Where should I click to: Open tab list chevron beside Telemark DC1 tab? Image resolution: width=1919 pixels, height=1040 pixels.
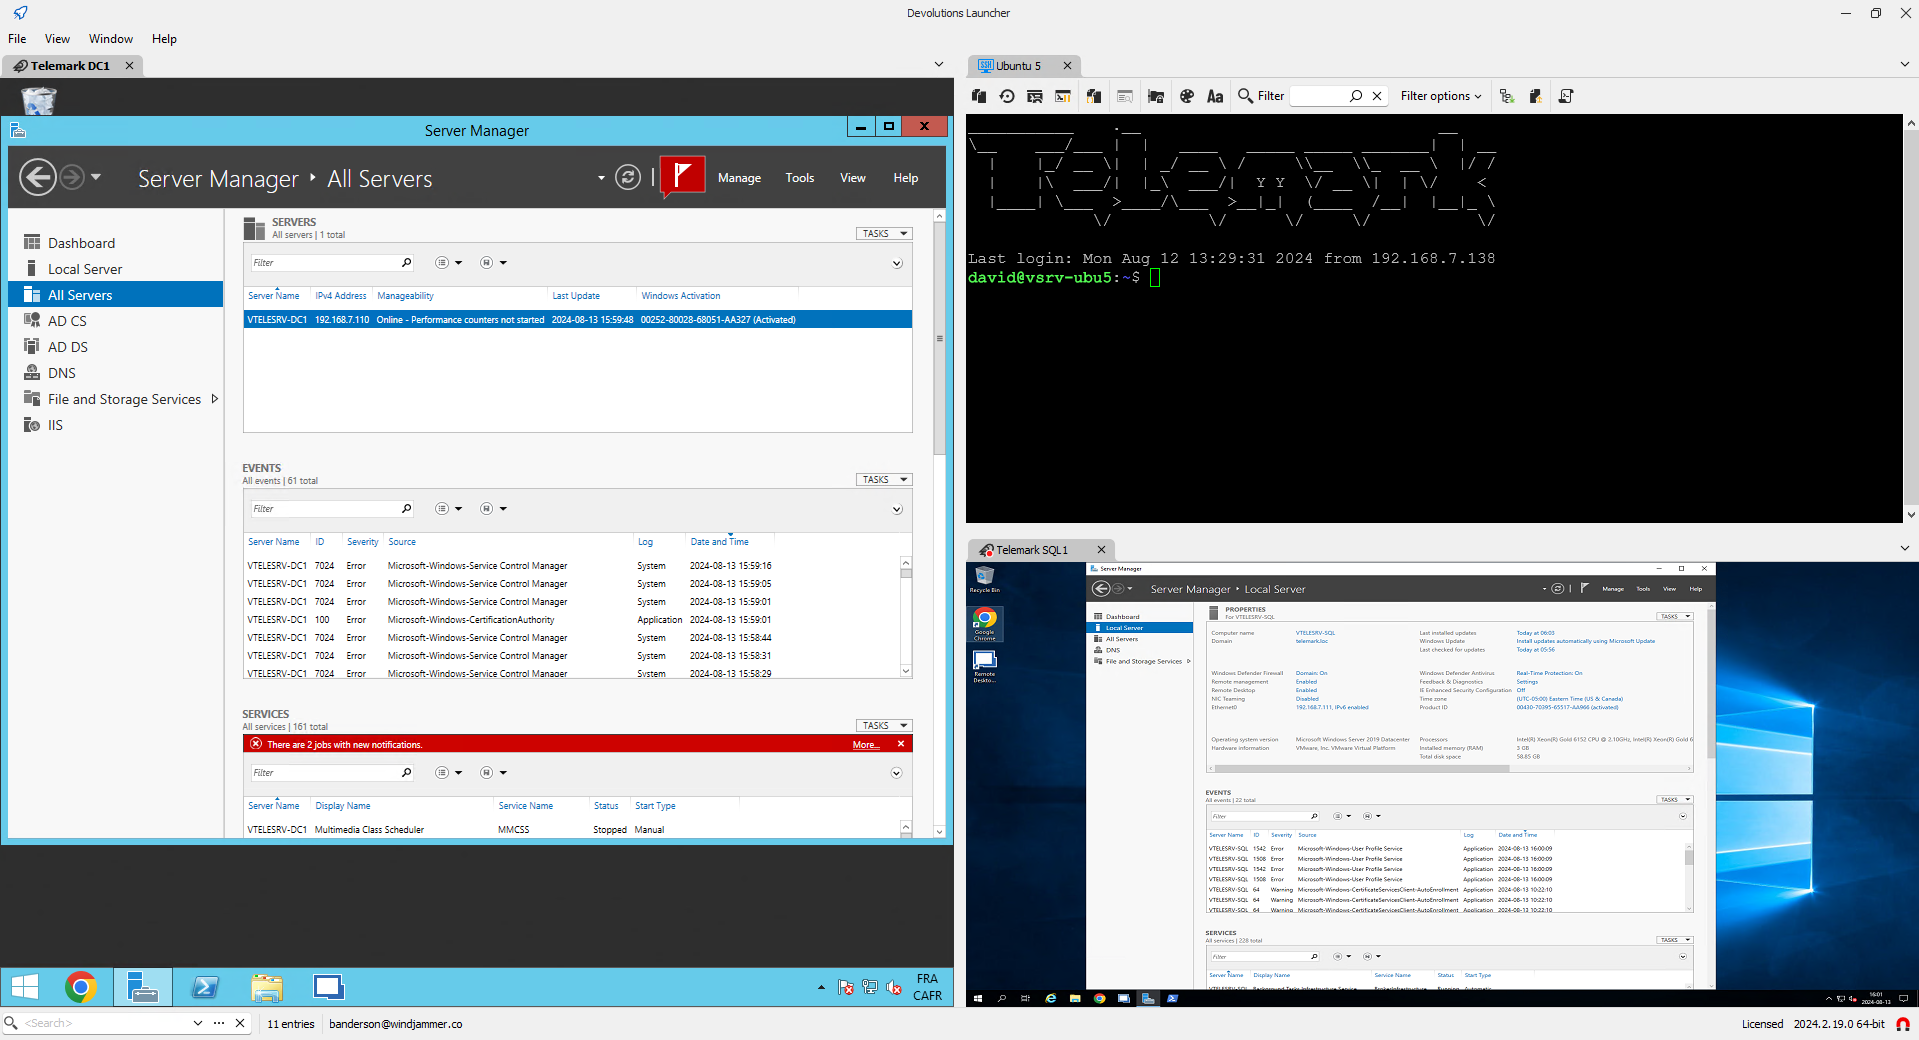coord(939,64)
